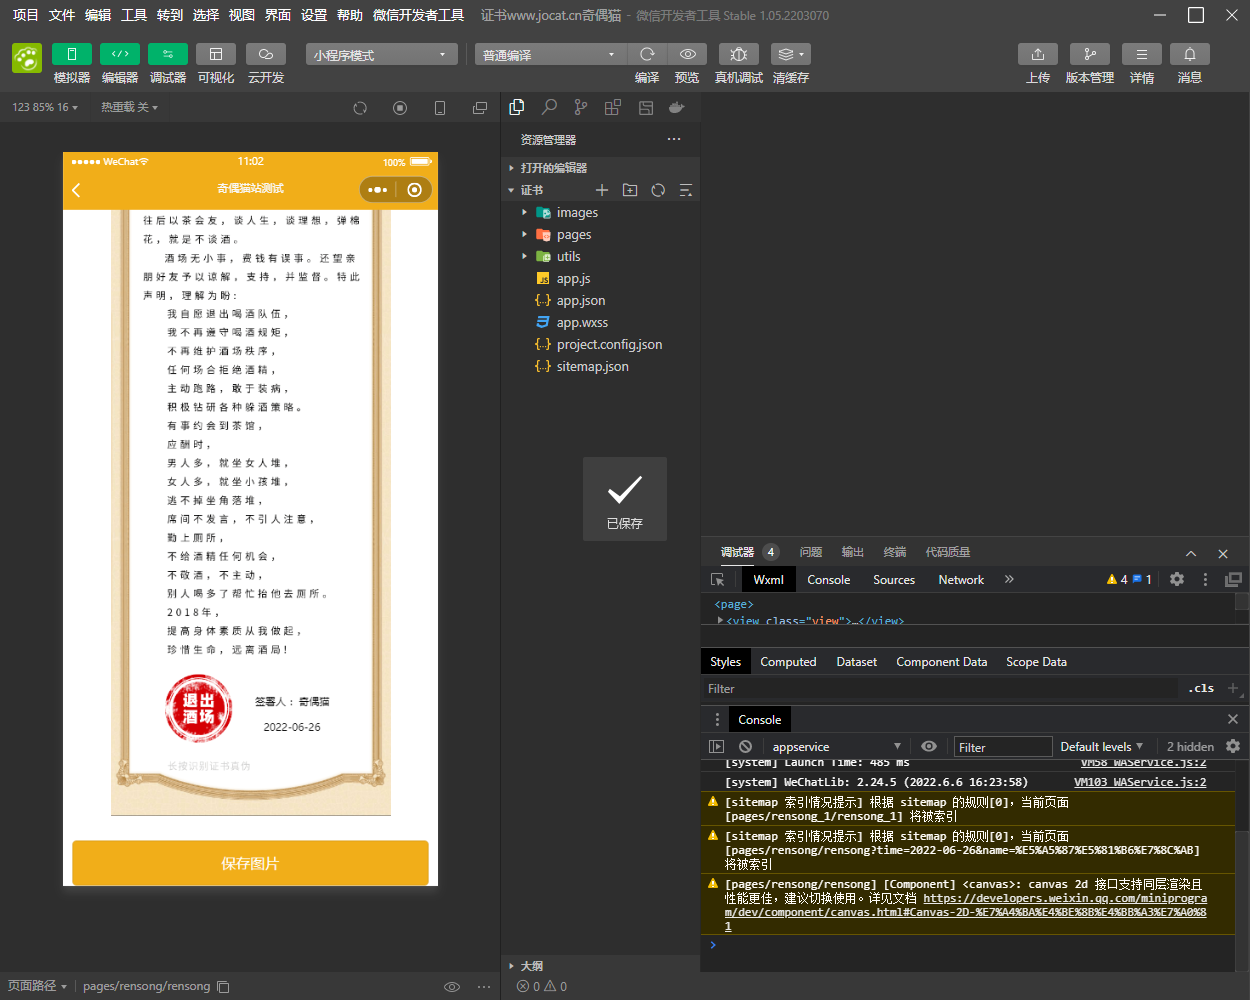Click the Upload (上传) button
The image size is (1250, 1000).
coord(1038,54)
